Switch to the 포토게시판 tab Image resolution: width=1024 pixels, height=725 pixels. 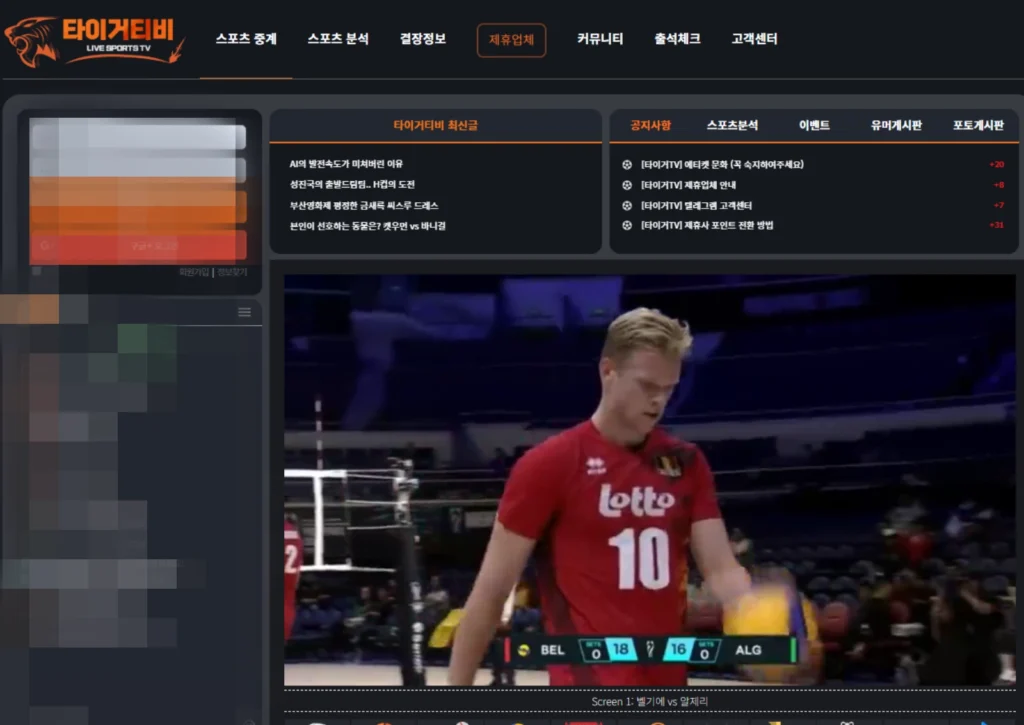(x=978, y=125)
